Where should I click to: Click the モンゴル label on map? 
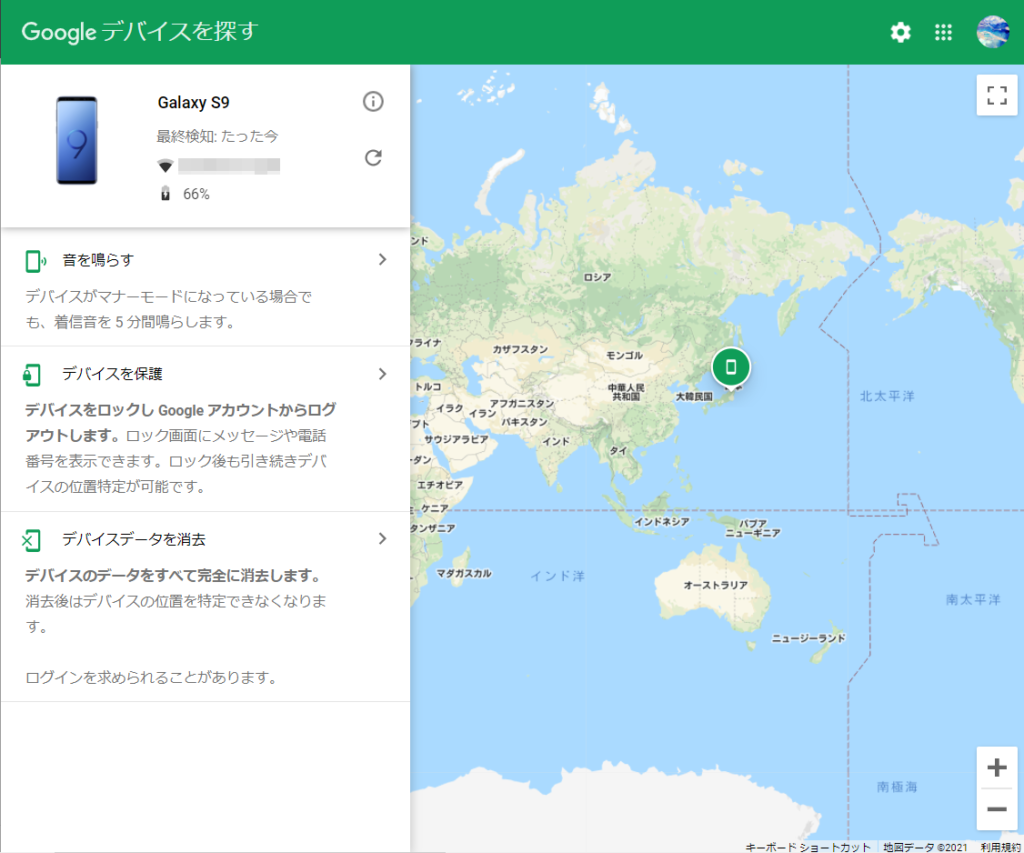point(624,355)
